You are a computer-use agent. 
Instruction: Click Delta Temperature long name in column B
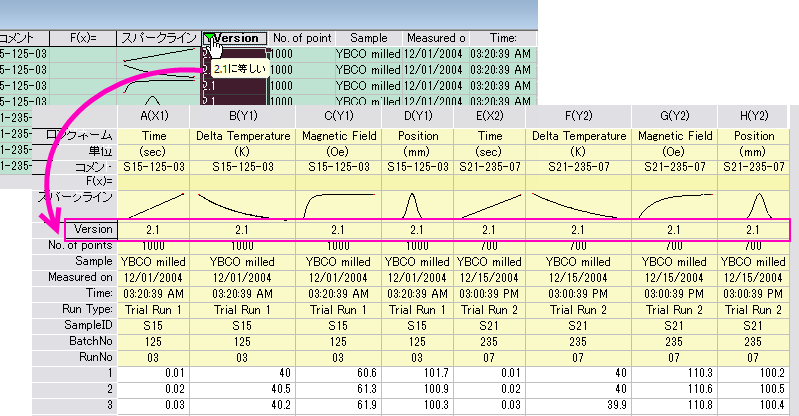pos(243,136)
